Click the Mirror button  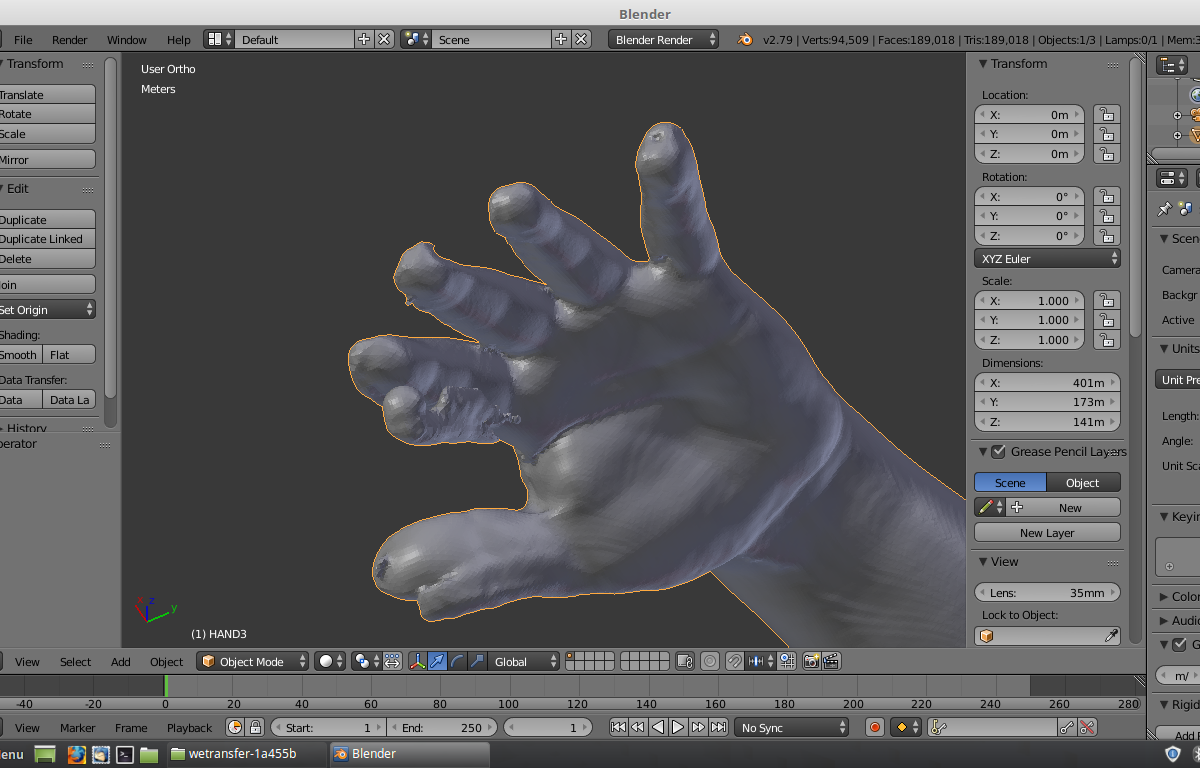click(x=46, y=159)
